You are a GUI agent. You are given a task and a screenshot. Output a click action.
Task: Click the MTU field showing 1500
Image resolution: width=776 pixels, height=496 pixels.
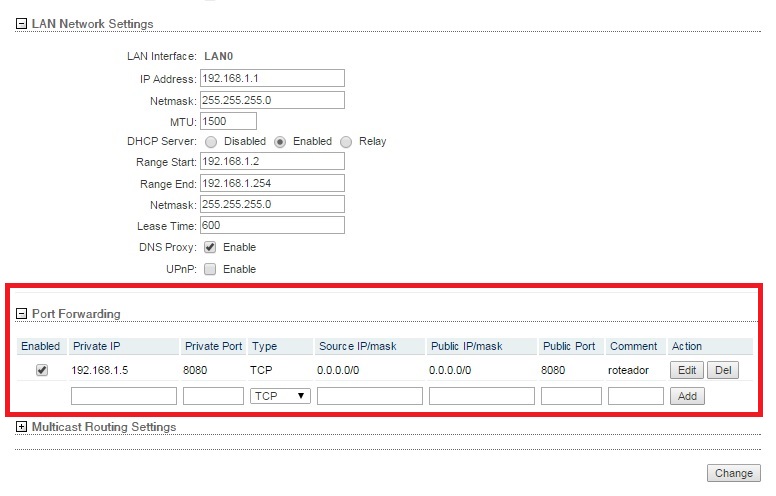pos(228,121)
